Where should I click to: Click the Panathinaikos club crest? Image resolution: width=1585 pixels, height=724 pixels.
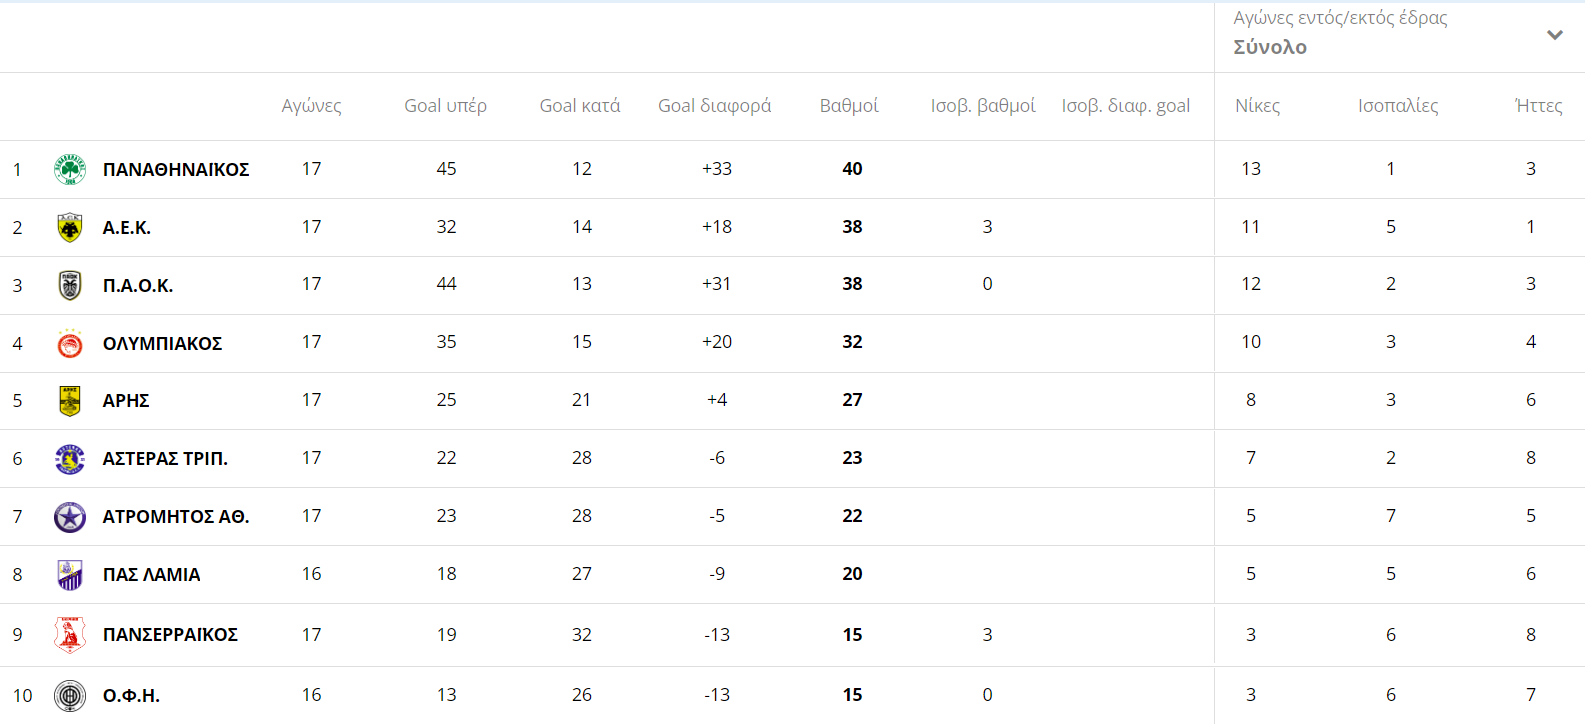69,170
